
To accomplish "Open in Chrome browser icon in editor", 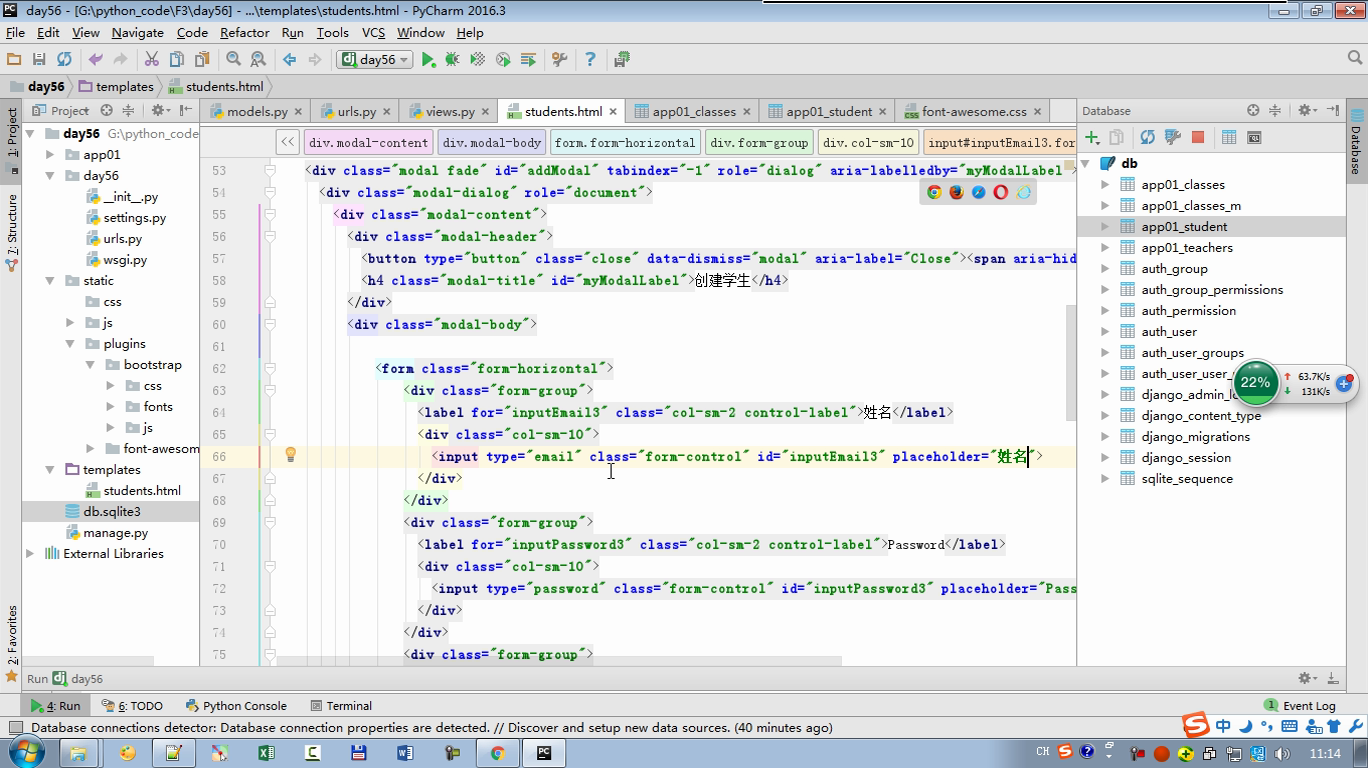I will [x=934, y=192].
